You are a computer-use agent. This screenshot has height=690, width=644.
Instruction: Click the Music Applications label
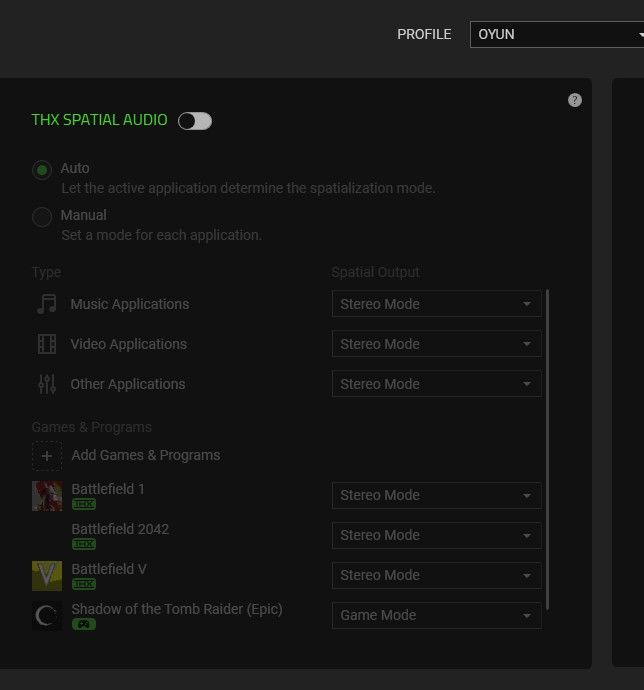[130, 304]
